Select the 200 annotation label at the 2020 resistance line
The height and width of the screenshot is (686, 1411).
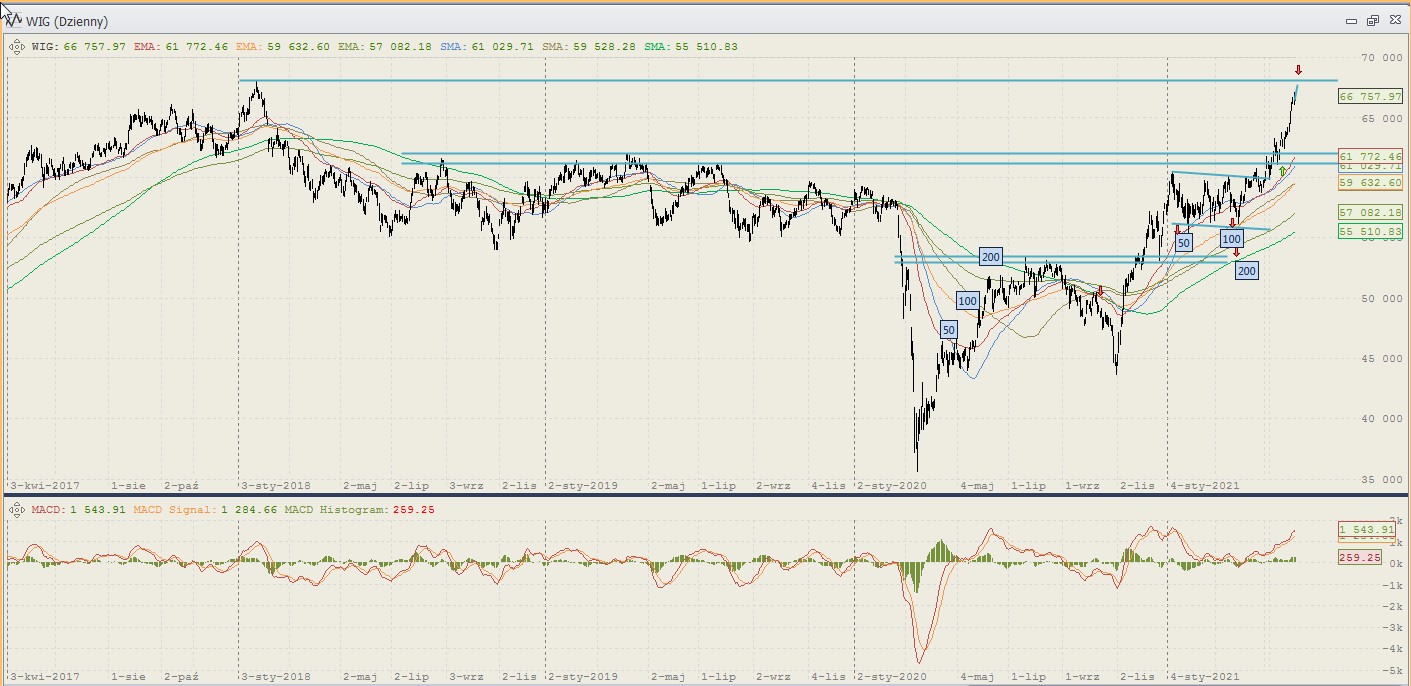pyautogui.click(x=990, y=257)
